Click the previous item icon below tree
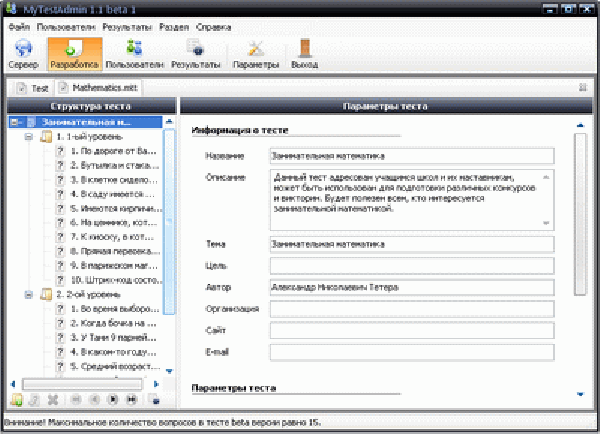600x434 pixels. tap(95, 400)
